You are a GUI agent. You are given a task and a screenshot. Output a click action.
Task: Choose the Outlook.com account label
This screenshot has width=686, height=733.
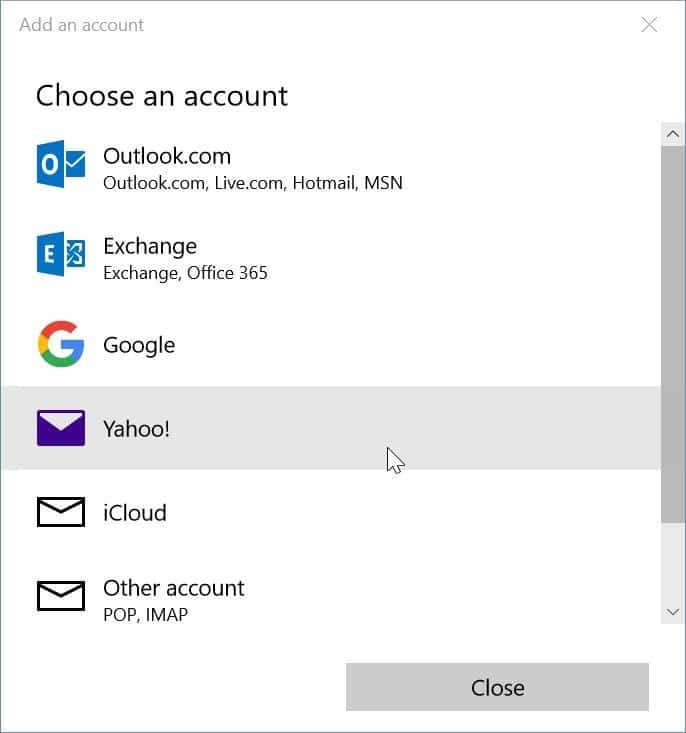[167, 156]
